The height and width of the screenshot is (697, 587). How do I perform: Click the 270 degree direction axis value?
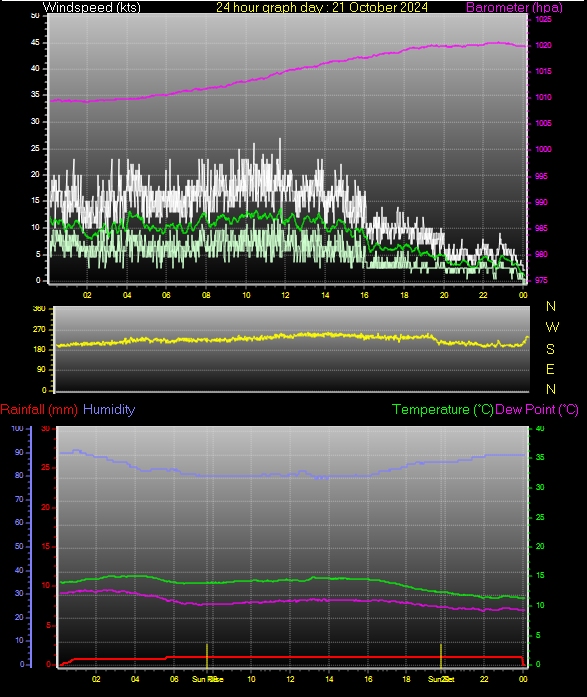40,329
